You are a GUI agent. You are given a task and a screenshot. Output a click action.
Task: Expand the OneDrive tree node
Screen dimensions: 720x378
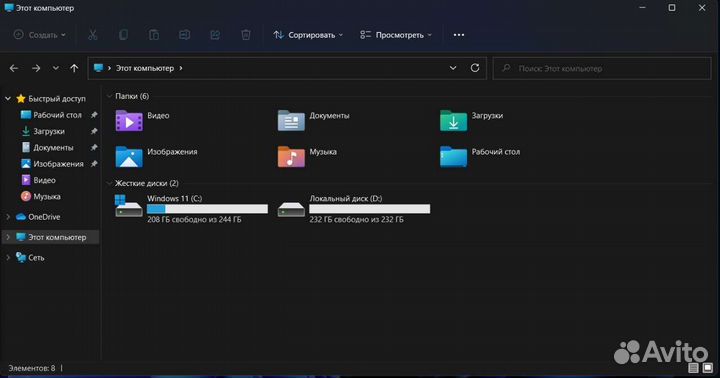[x=8, y=217]
